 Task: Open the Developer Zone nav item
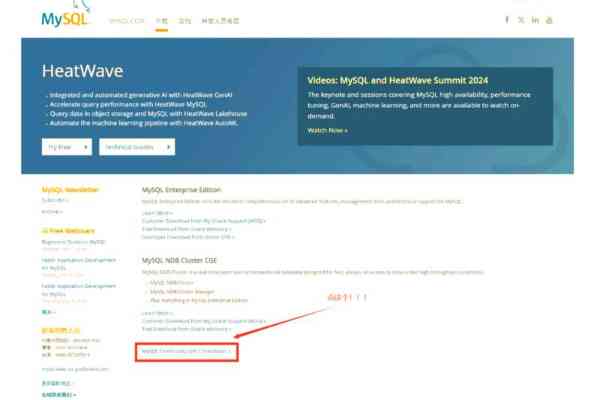point(220,21)
